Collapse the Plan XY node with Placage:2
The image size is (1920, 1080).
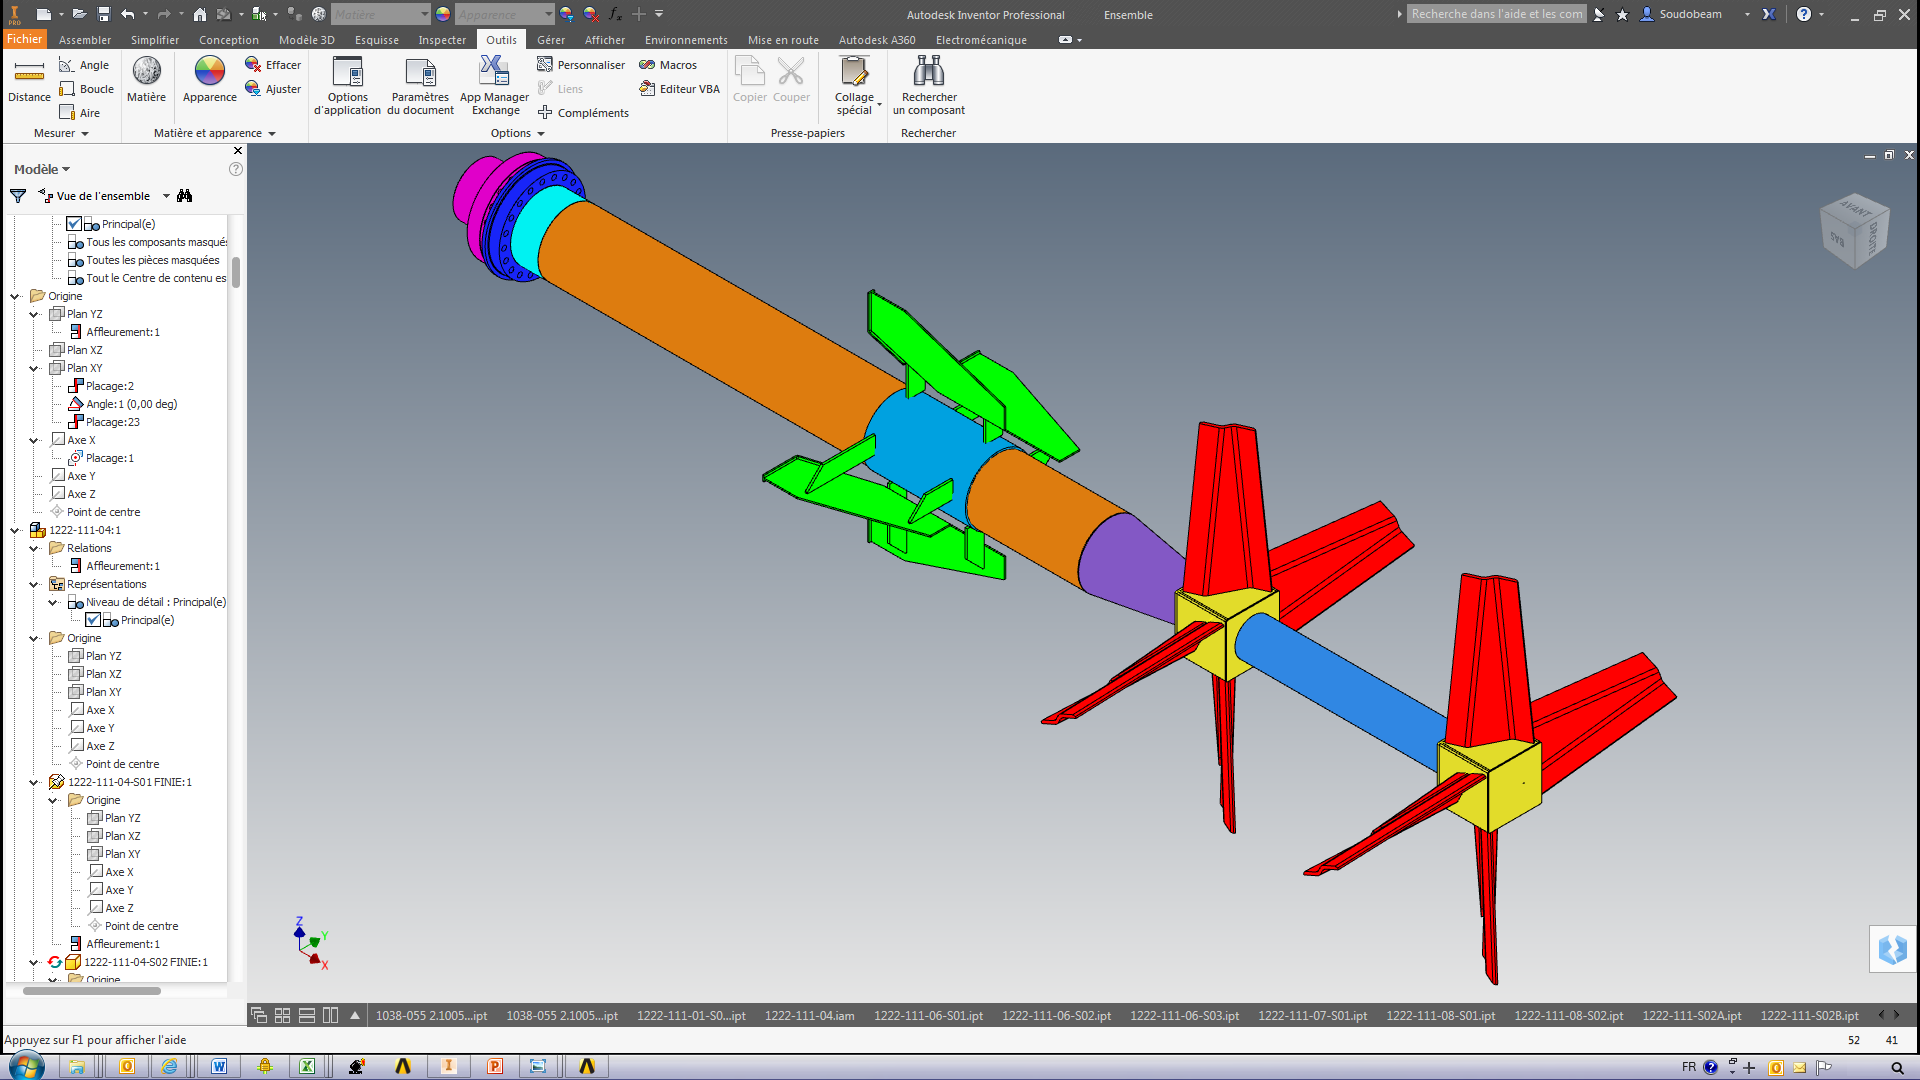pyautogui.click(x=34, y=368)
